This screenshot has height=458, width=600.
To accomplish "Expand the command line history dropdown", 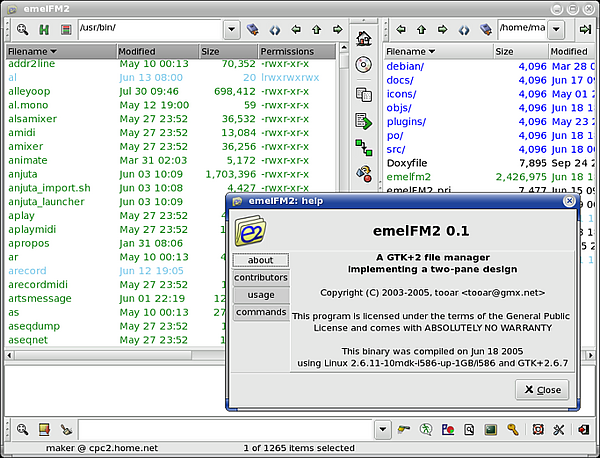I will click(x=384, y=430).
